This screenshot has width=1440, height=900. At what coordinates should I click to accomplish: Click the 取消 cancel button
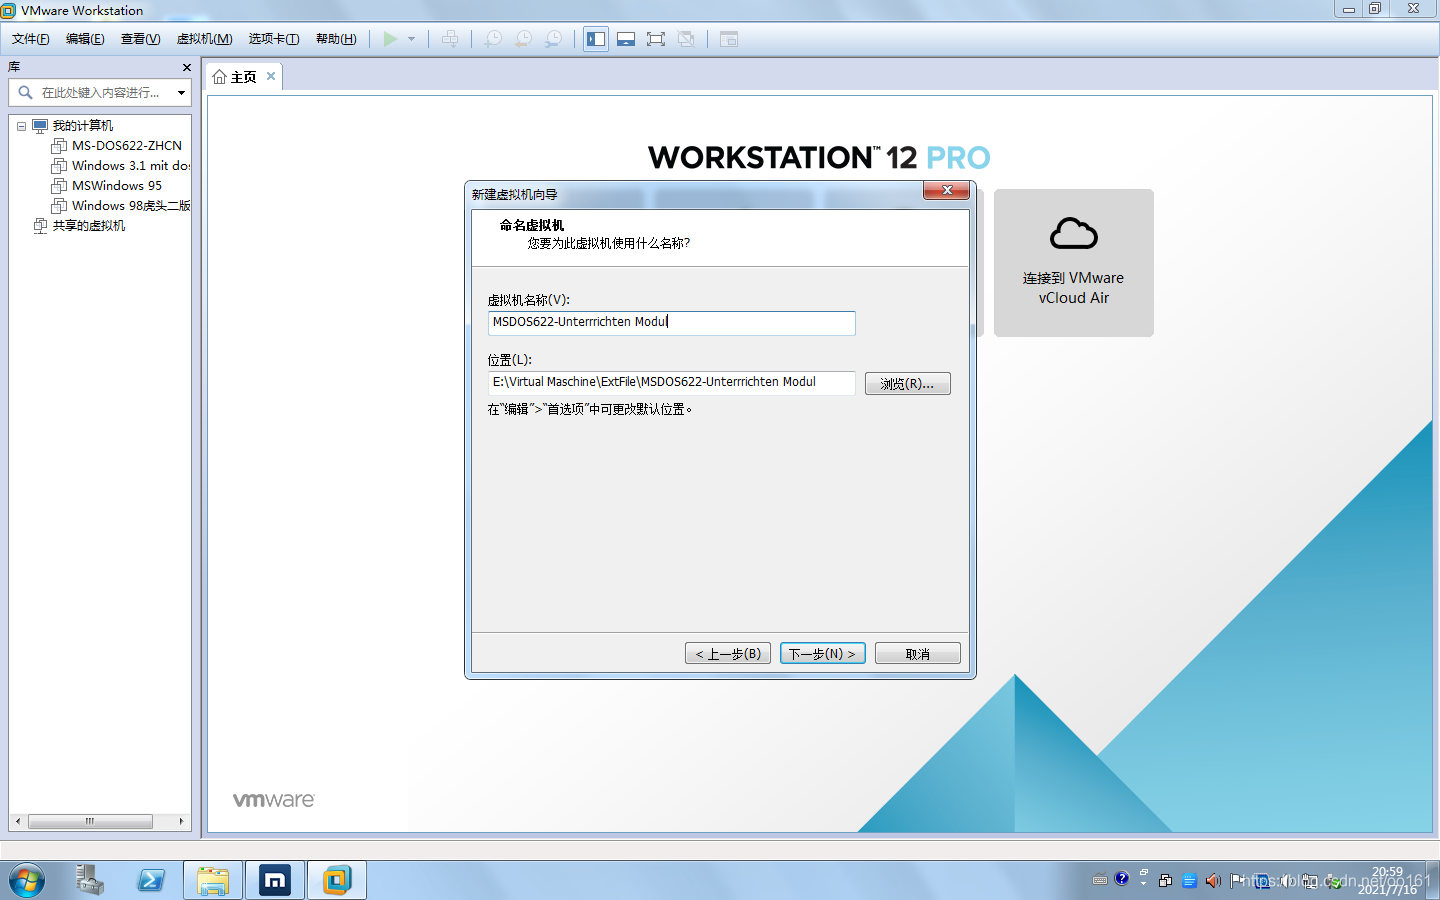[917, 654]
